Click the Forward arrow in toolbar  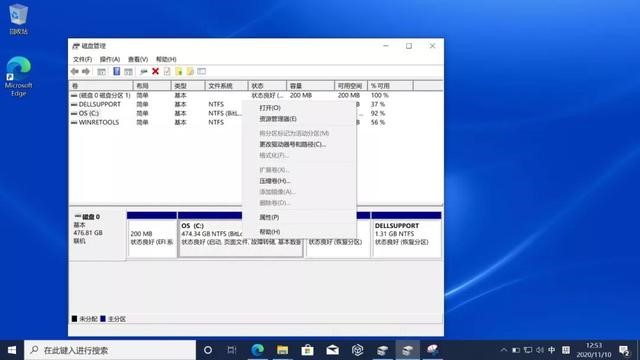(86, 71)
